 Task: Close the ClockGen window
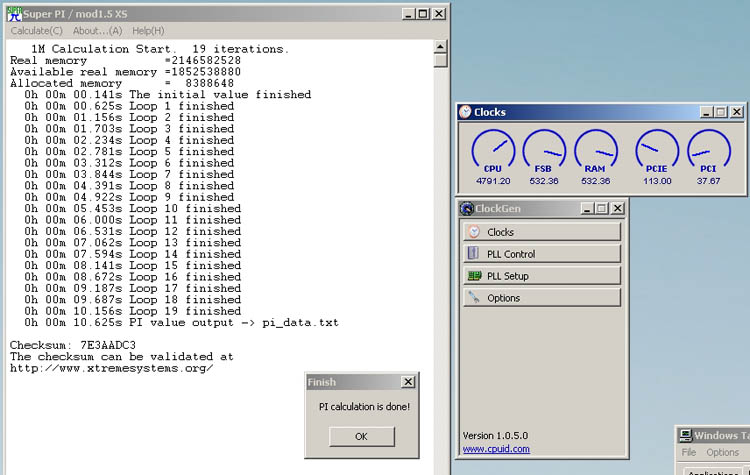(x=618, y=209)
